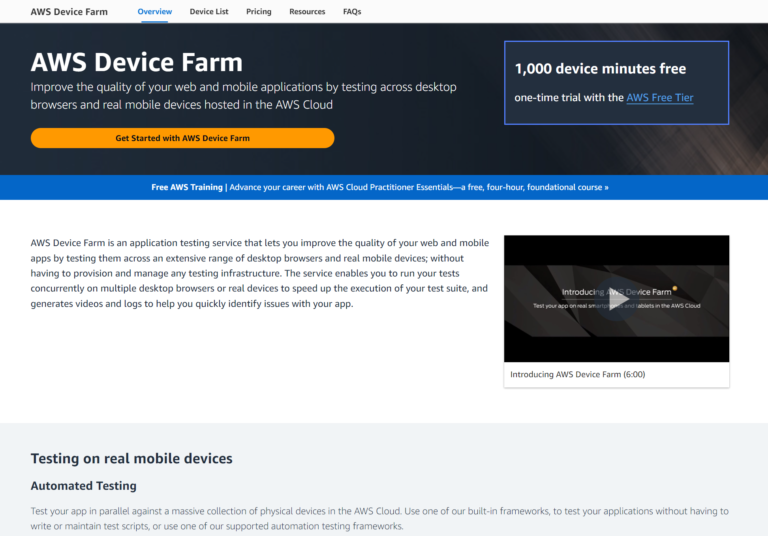The width and height of the screenshot is (768, 536).
Task: Switch to the Device List tab
Action: [209, 11]
